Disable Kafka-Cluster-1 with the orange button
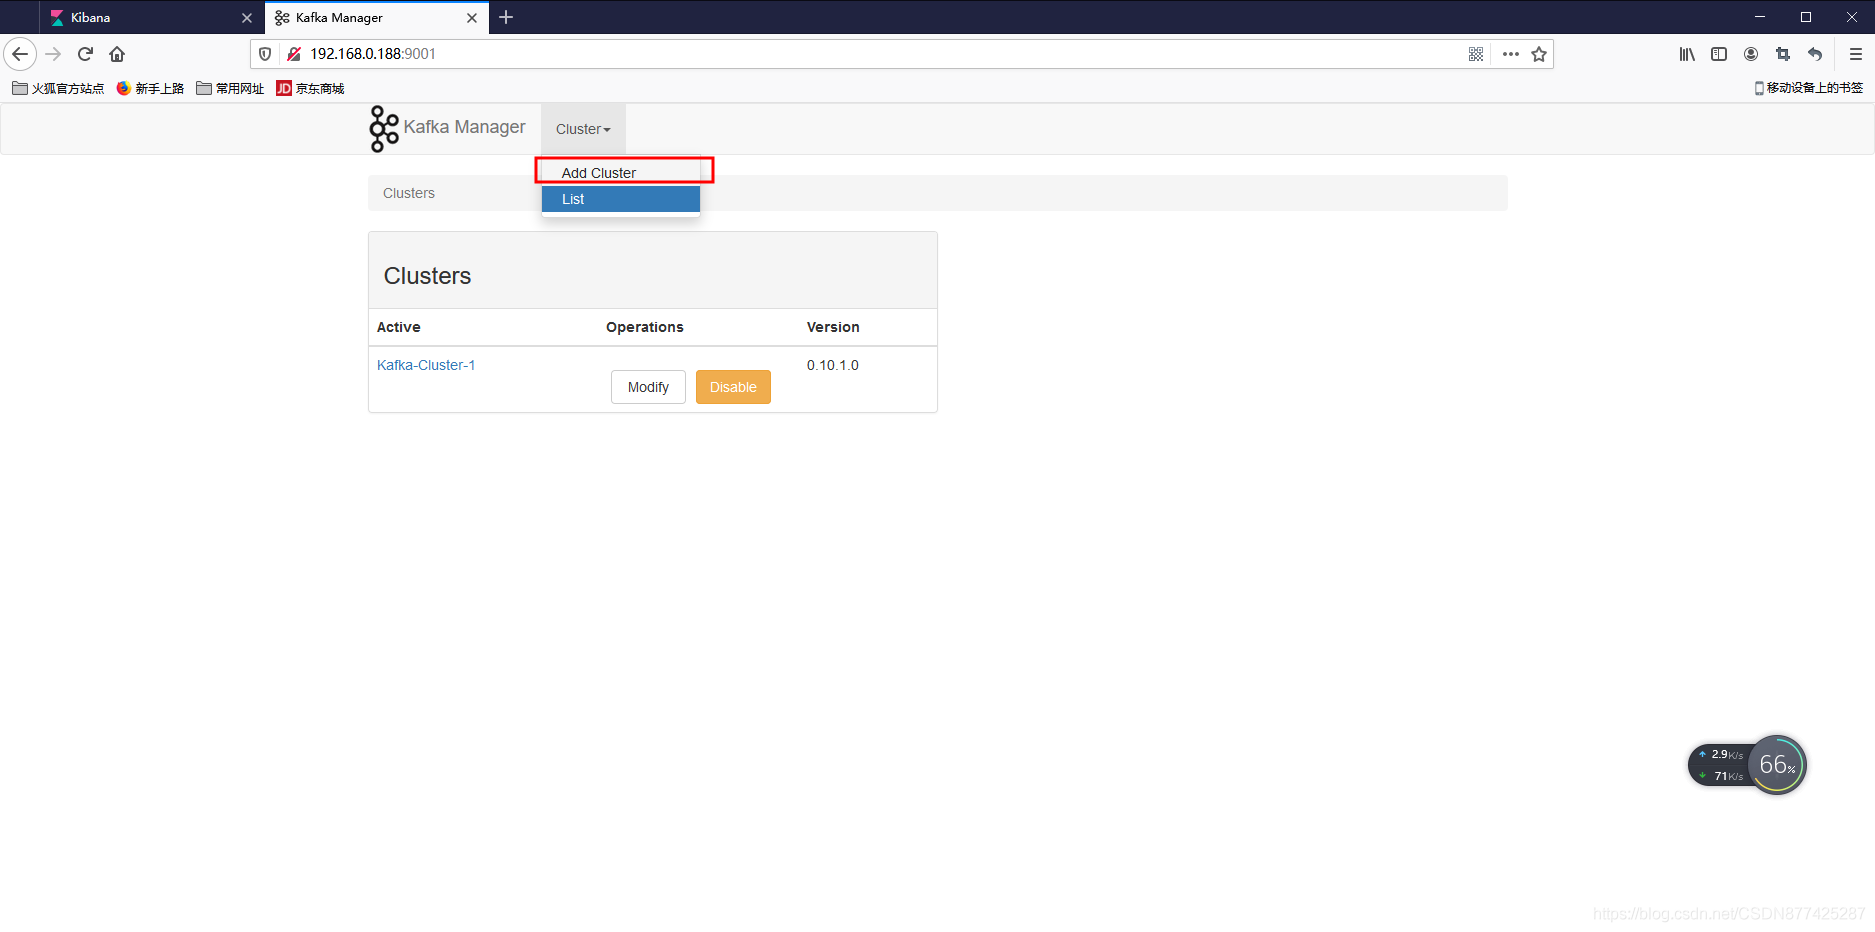This screenshot has height=932, width=1875. (733, 387)
